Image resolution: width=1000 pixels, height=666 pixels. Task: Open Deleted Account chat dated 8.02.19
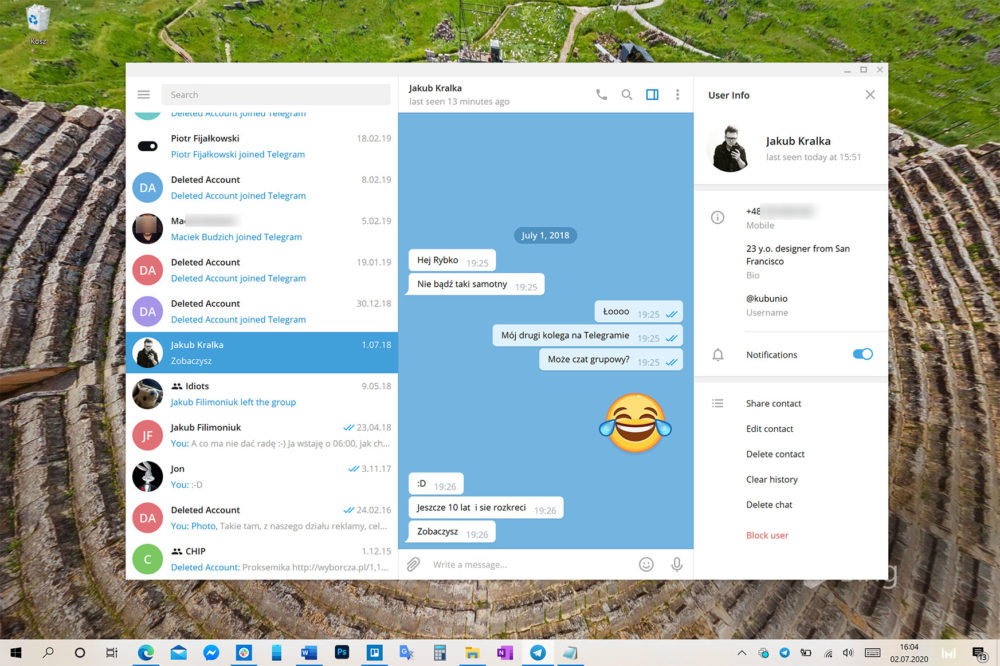point(261,188)
